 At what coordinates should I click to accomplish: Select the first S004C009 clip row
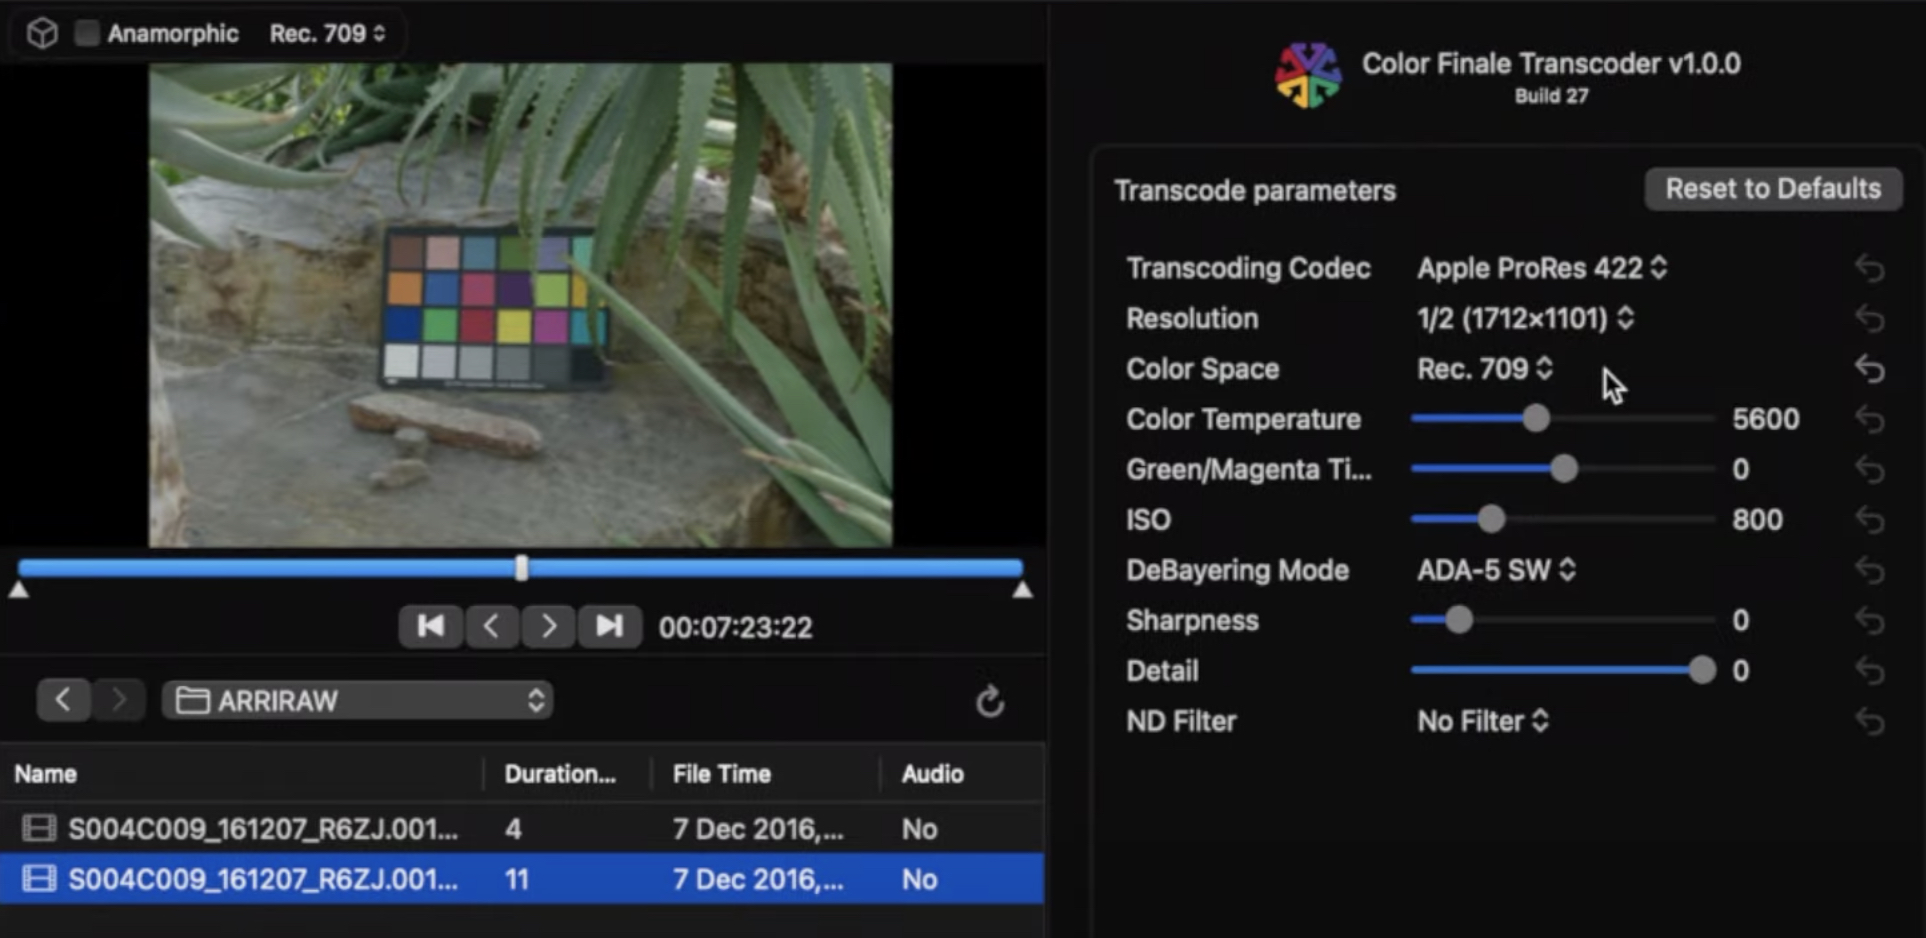400,828
